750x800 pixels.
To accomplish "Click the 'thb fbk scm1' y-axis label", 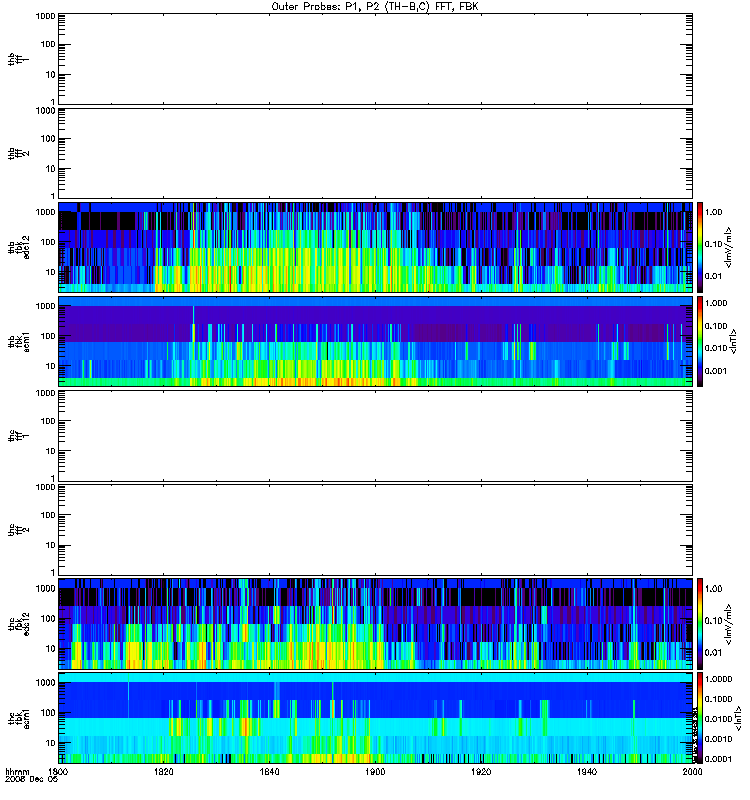I will tap(19, 341).
